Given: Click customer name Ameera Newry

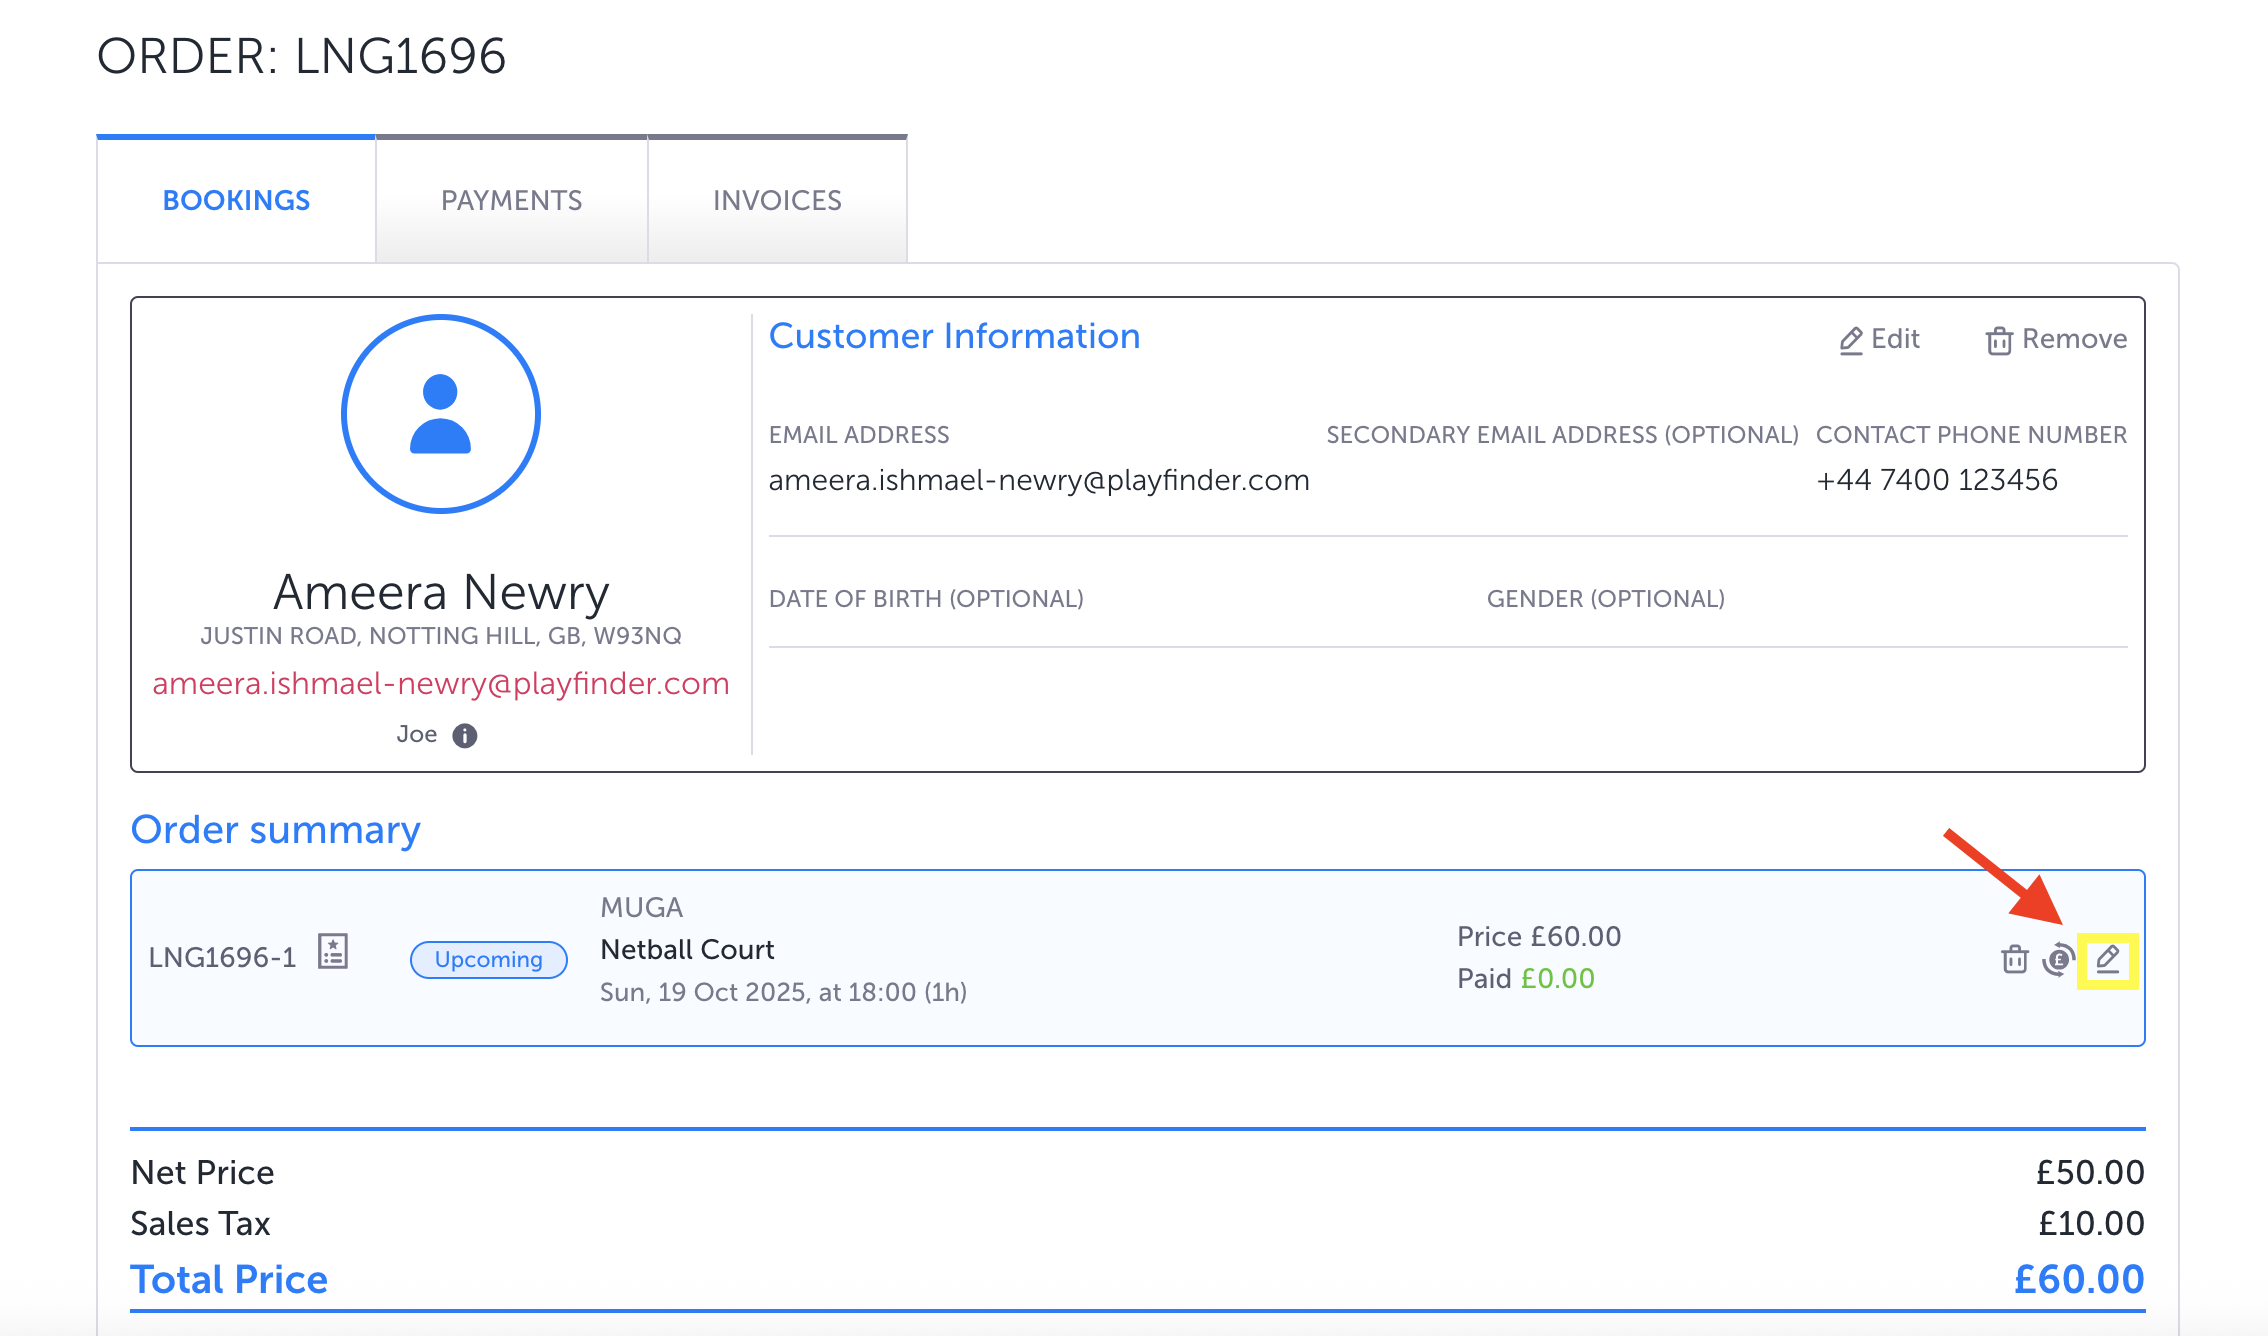Looking at the screenshot, I should click(441, 592).
